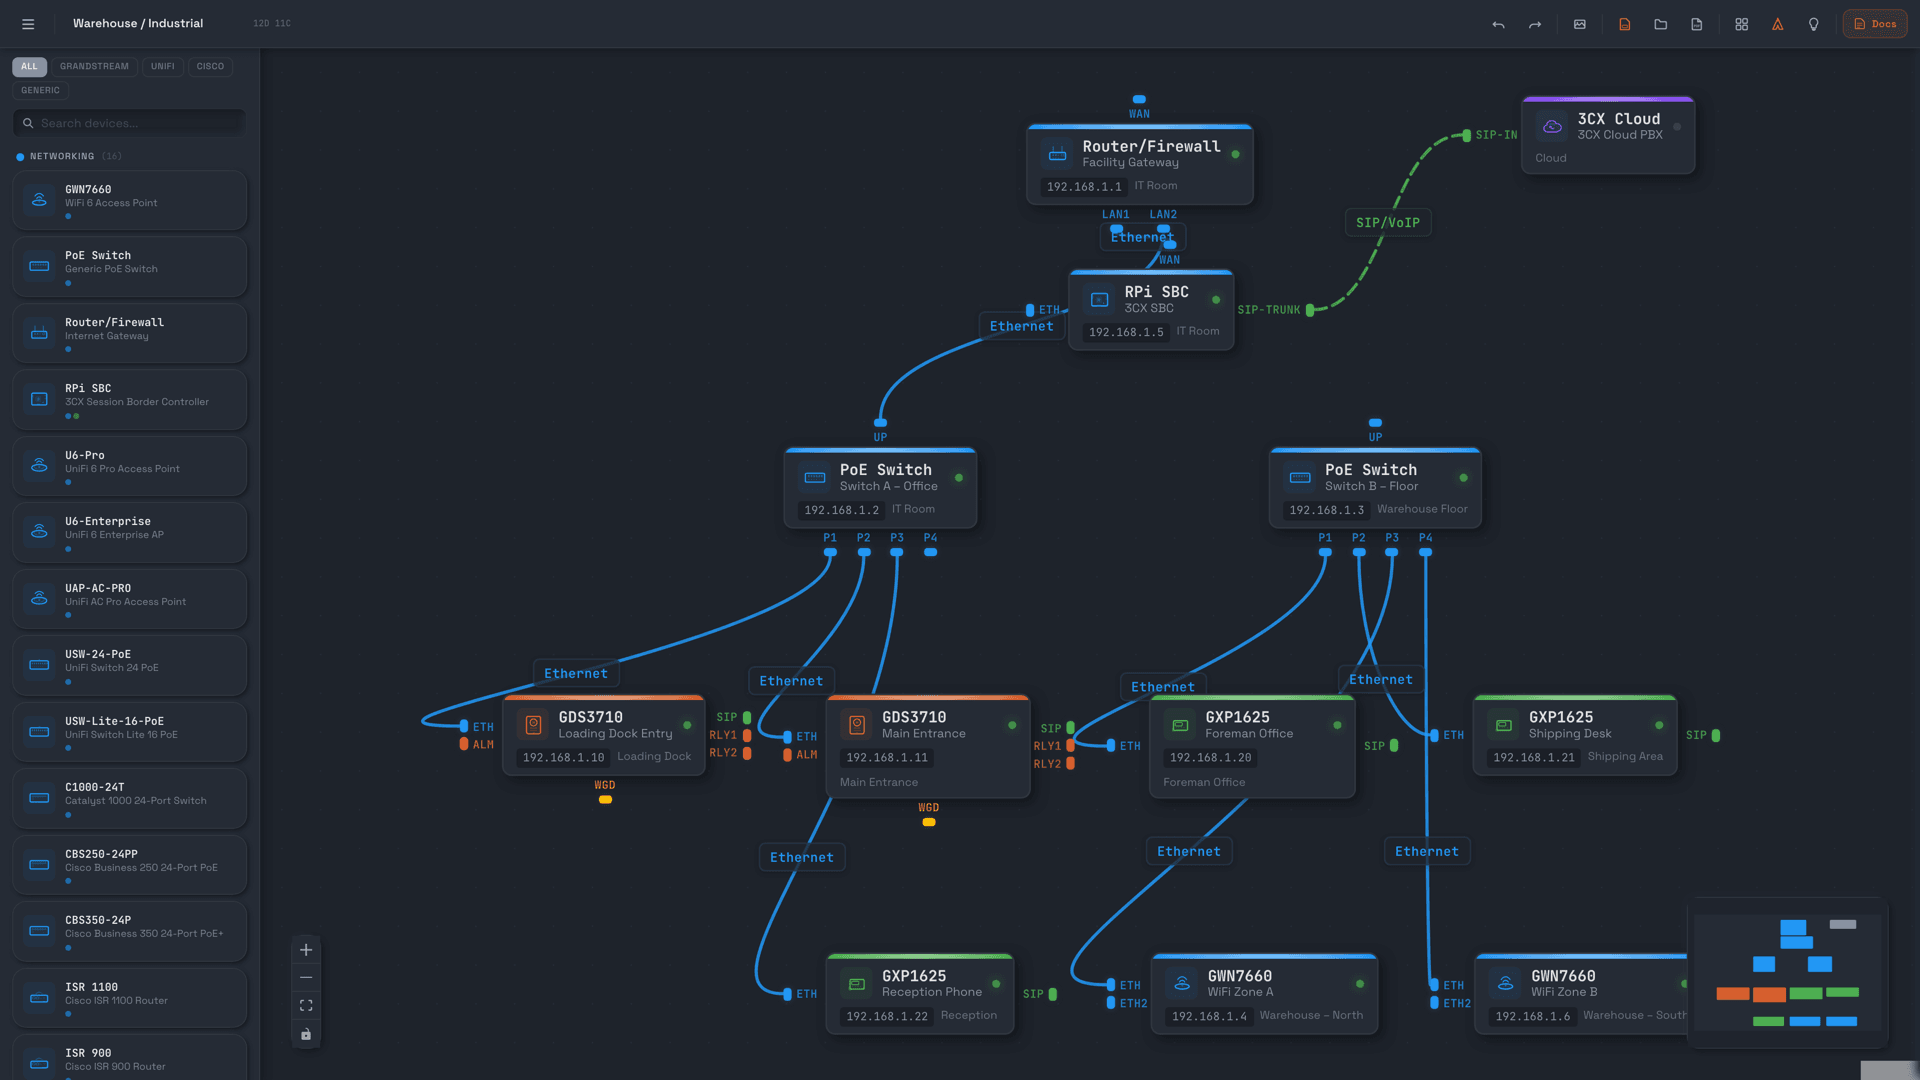Collapse the NETWORKING device section
The width and height of the screenshot is (1920, 1080).
click(x=61, y=156)
